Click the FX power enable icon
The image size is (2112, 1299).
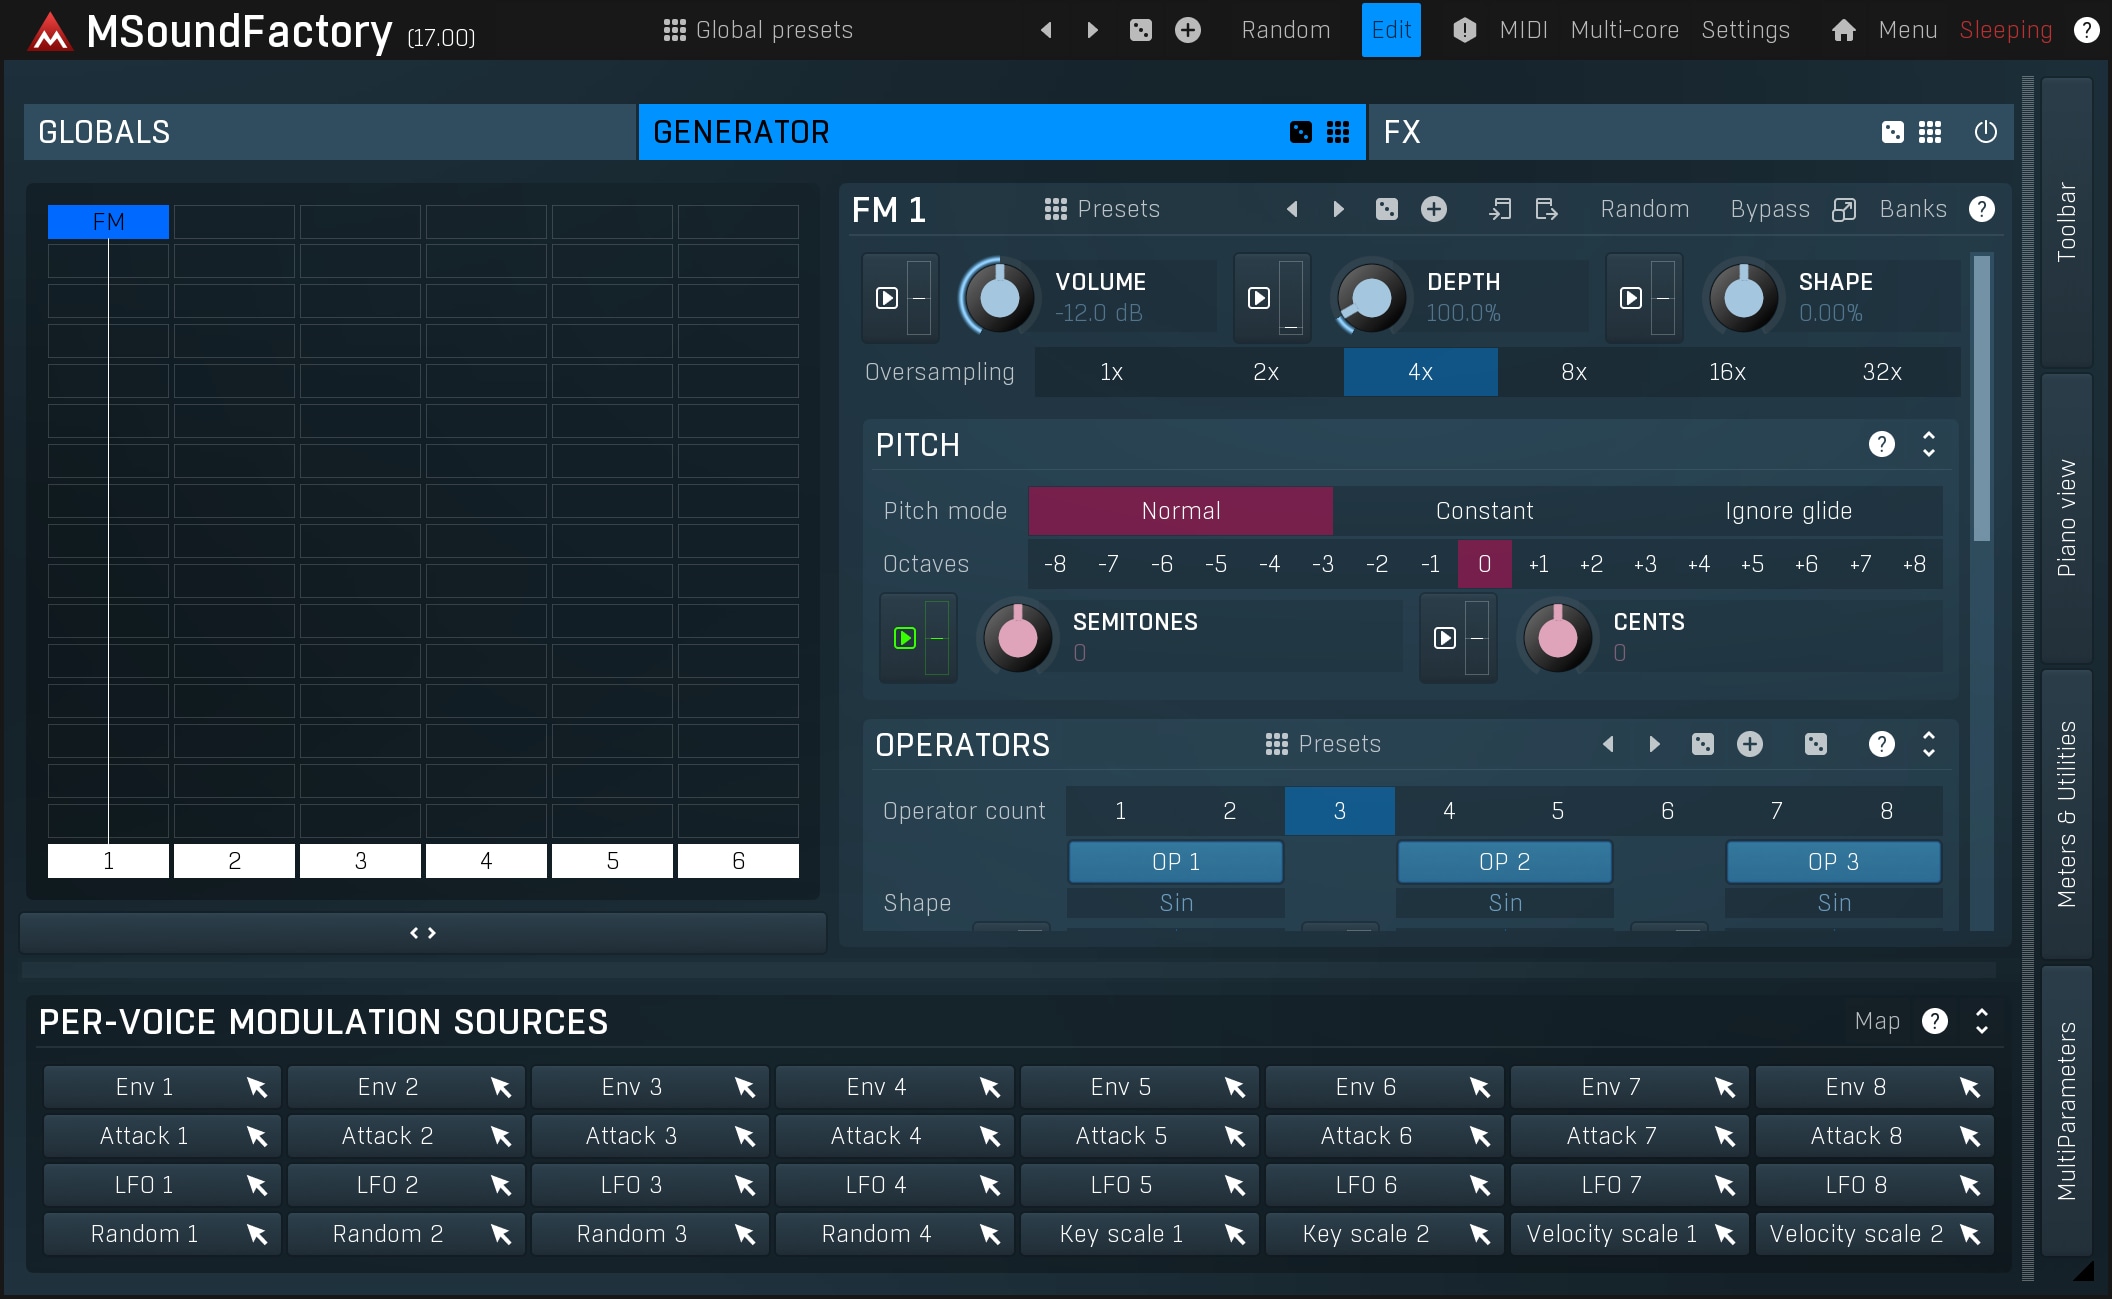pyautogui.click(x=1985, y=132)
